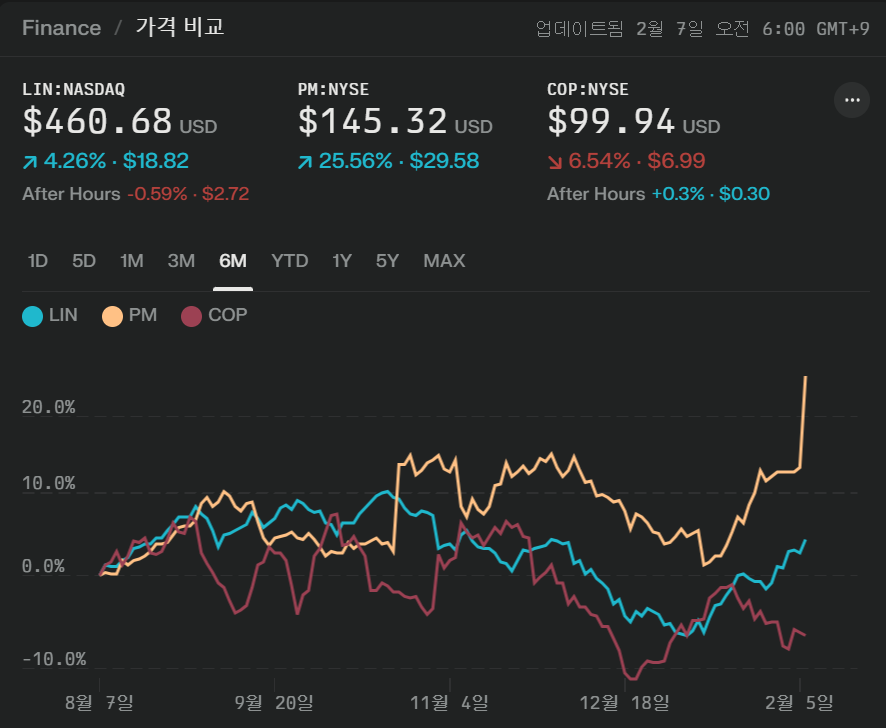Screen dimensions: 886x728
Task: Select the 5D time range tab
Action: [x=84, y=261]
